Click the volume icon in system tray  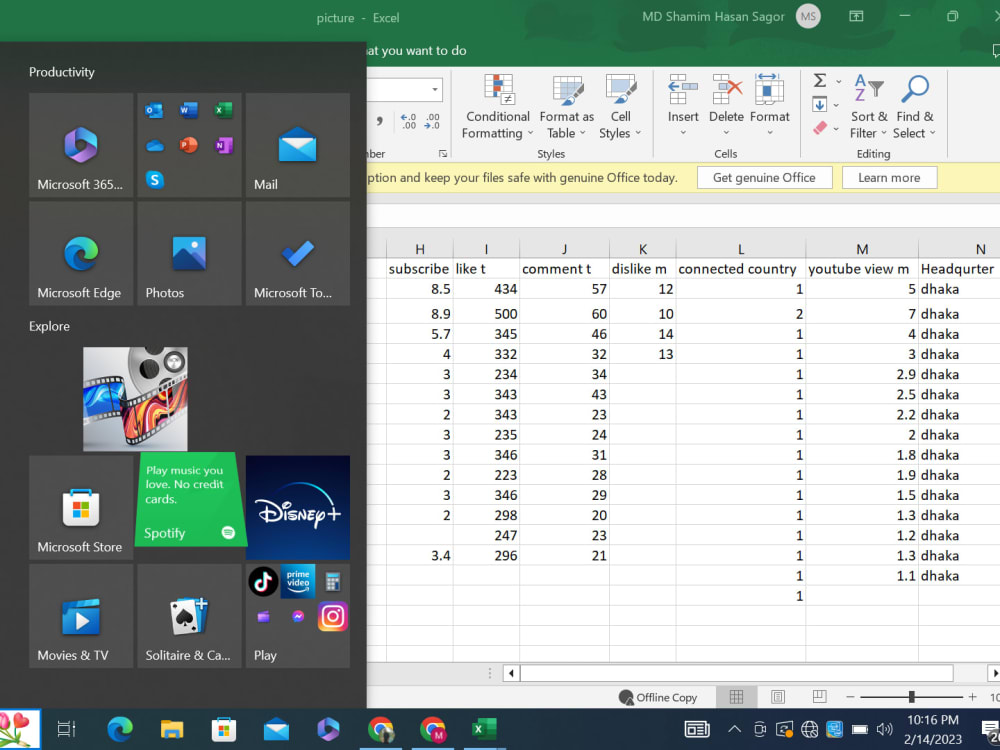point(884,729)
